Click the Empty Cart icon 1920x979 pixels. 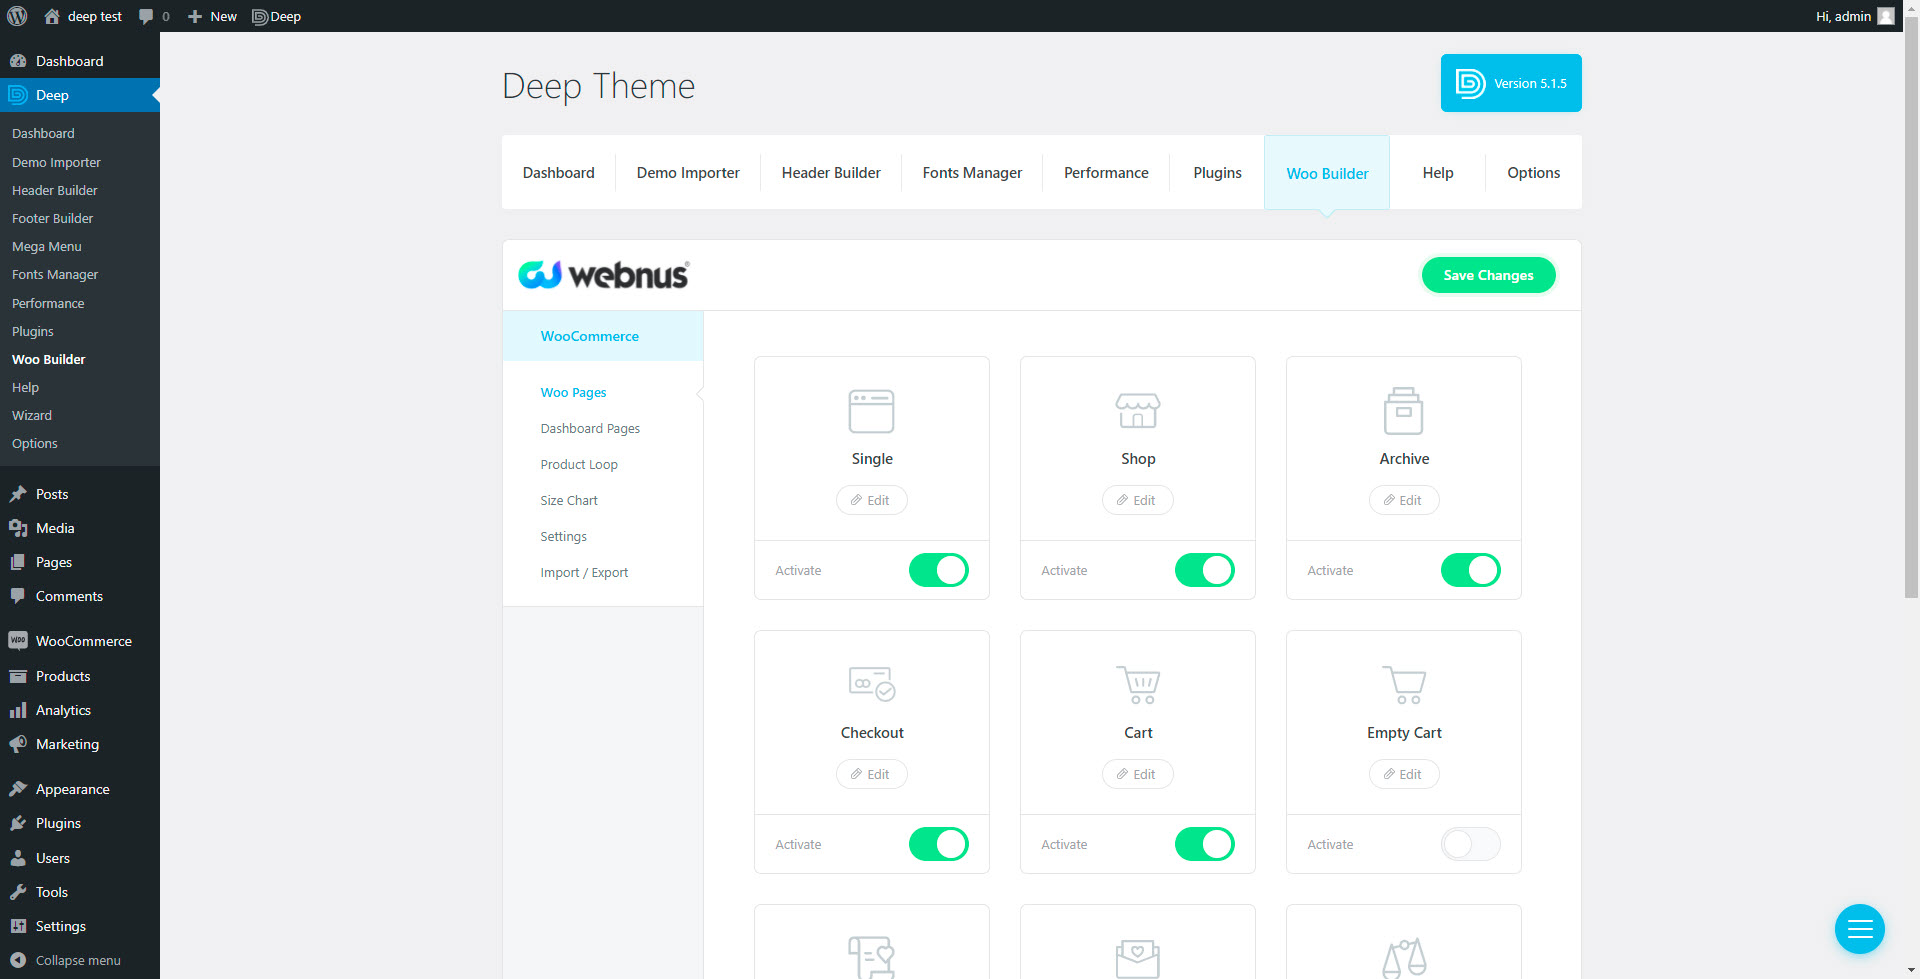(1404, 685)
